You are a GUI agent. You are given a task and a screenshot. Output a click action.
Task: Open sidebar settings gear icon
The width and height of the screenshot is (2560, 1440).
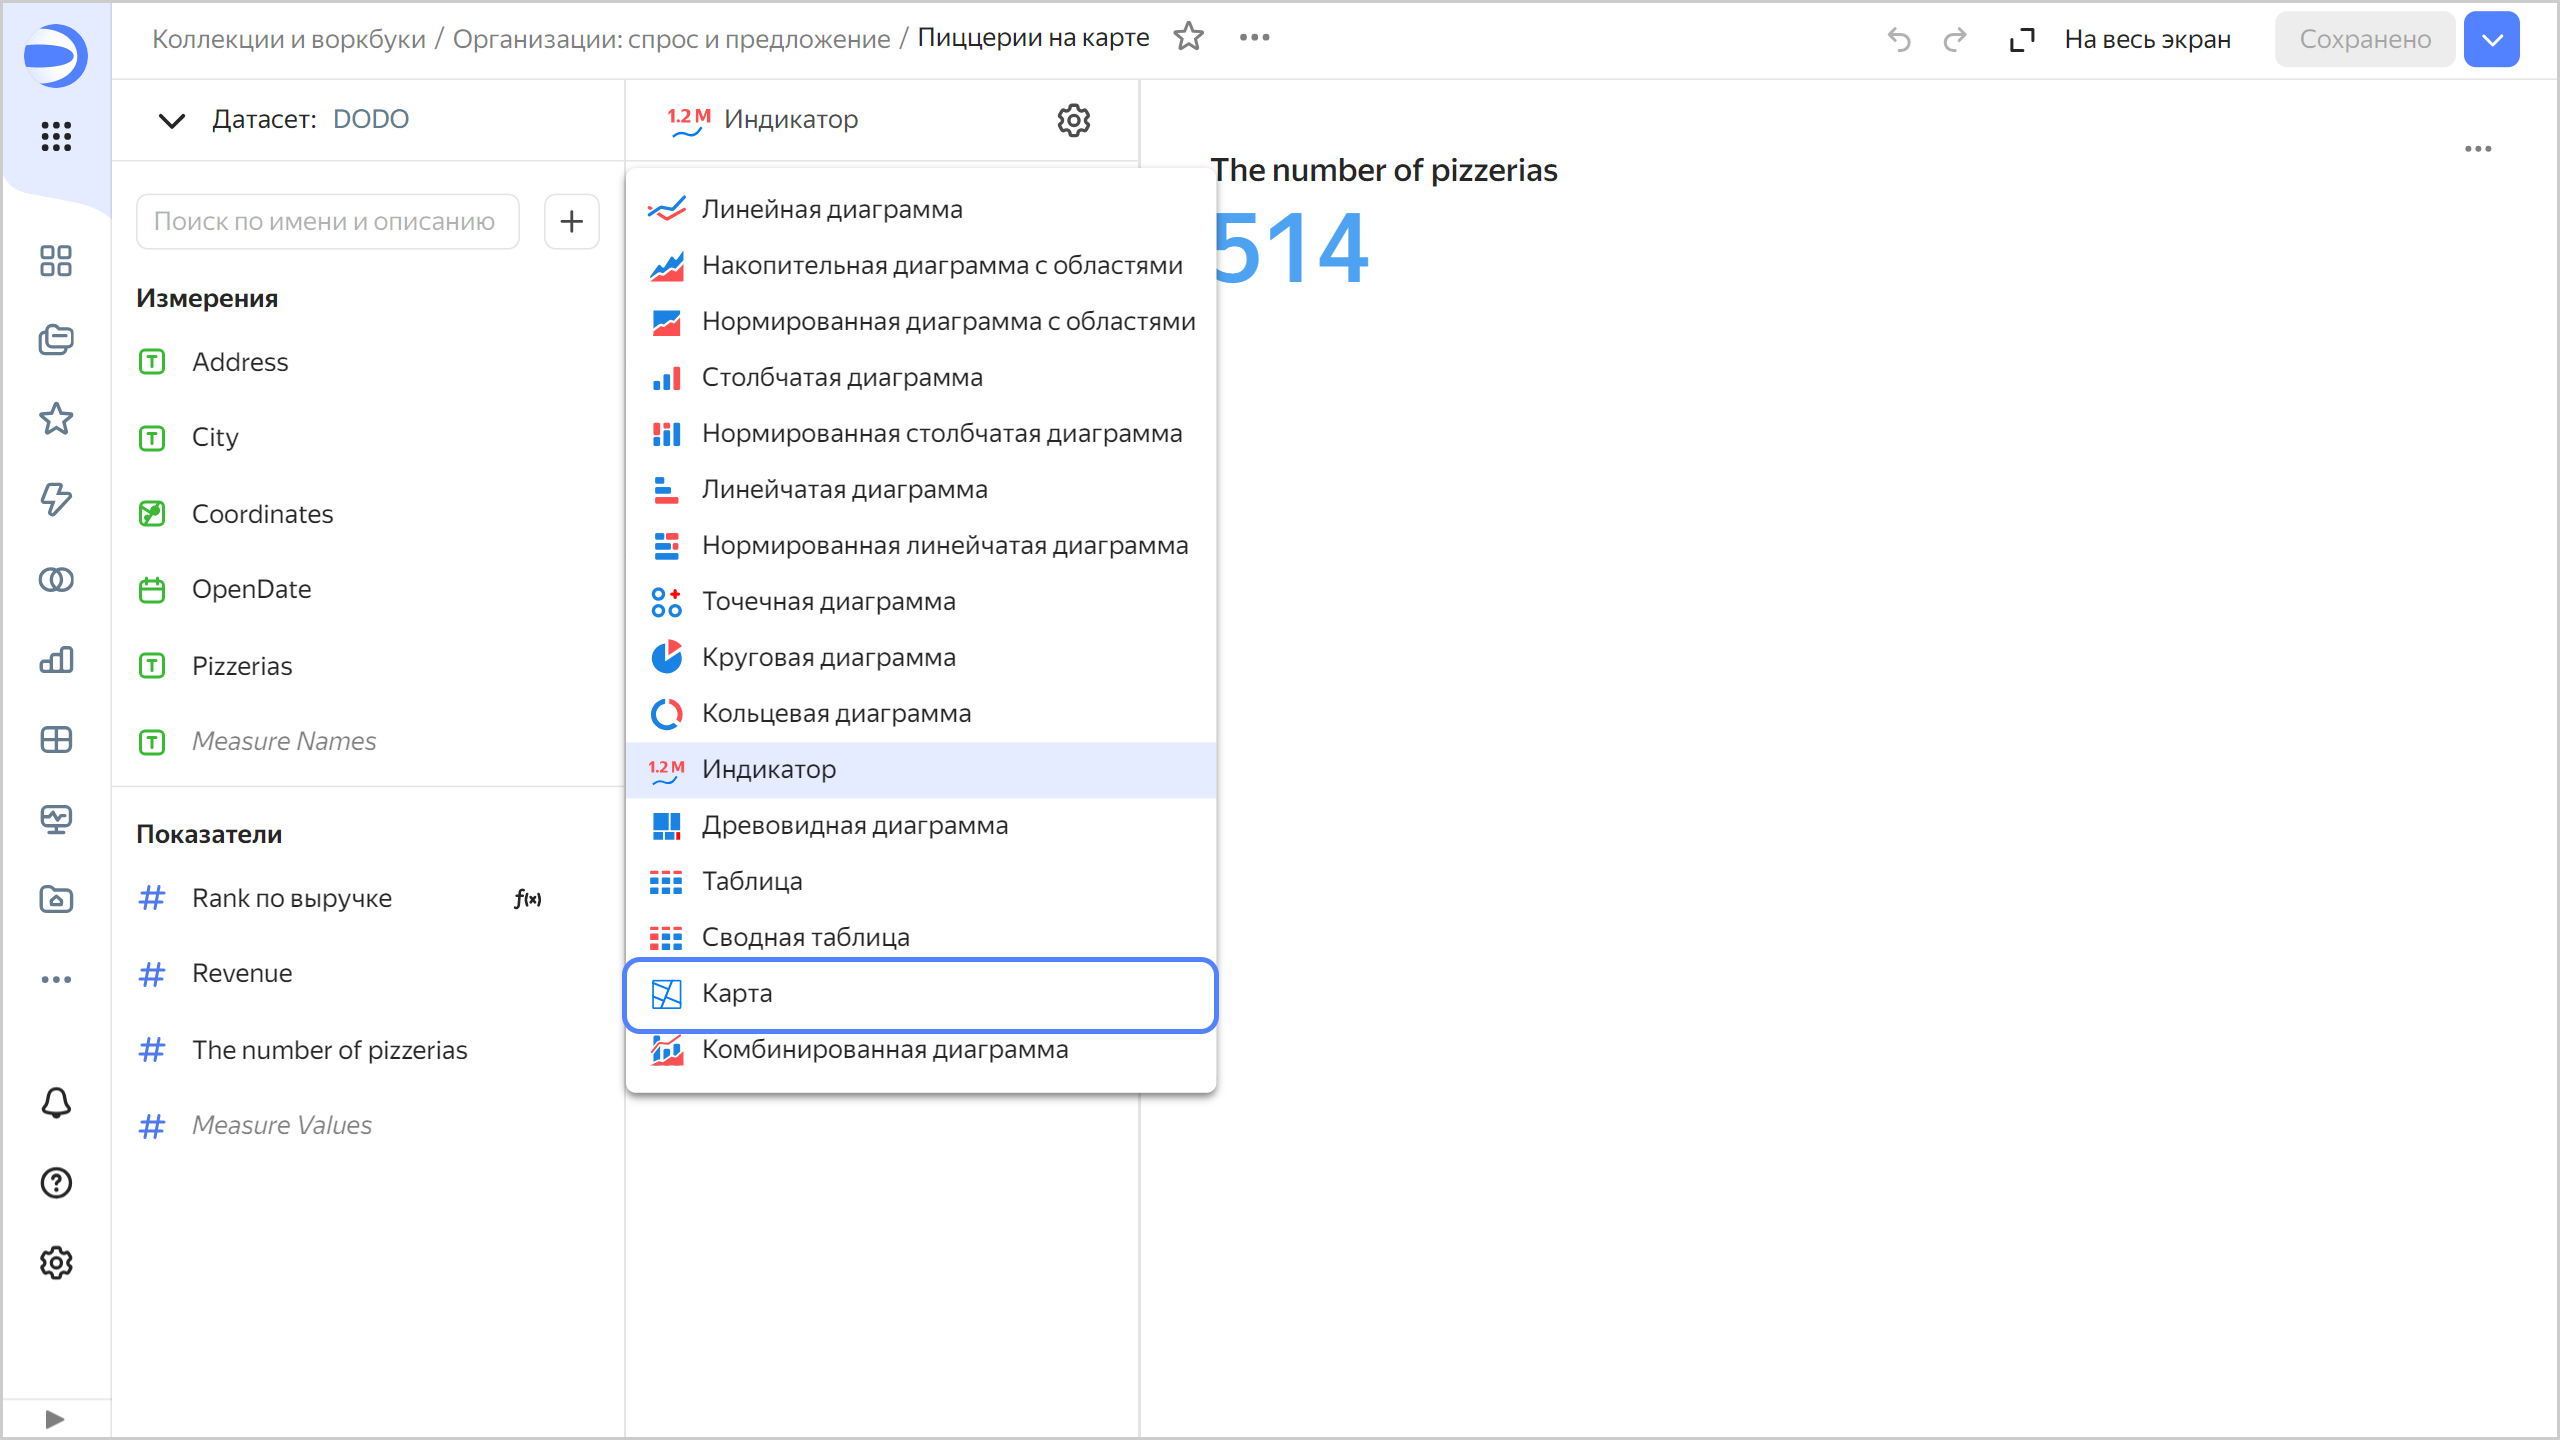click(56, 1263)
